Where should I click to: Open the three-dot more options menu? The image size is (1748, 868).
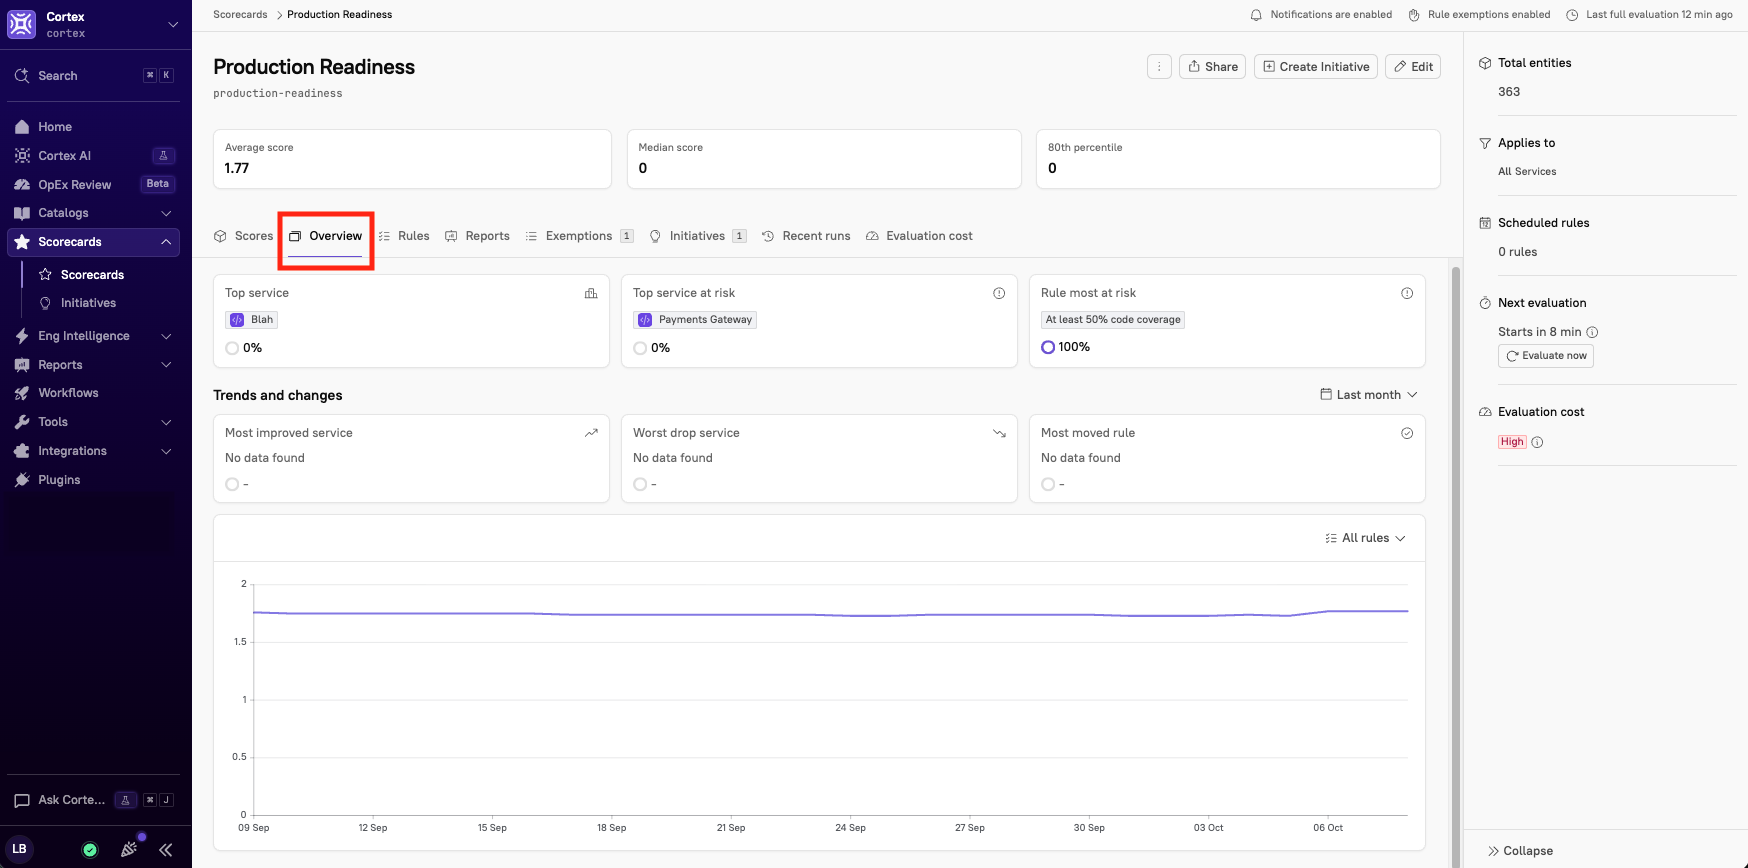[x=1159, y=67]
